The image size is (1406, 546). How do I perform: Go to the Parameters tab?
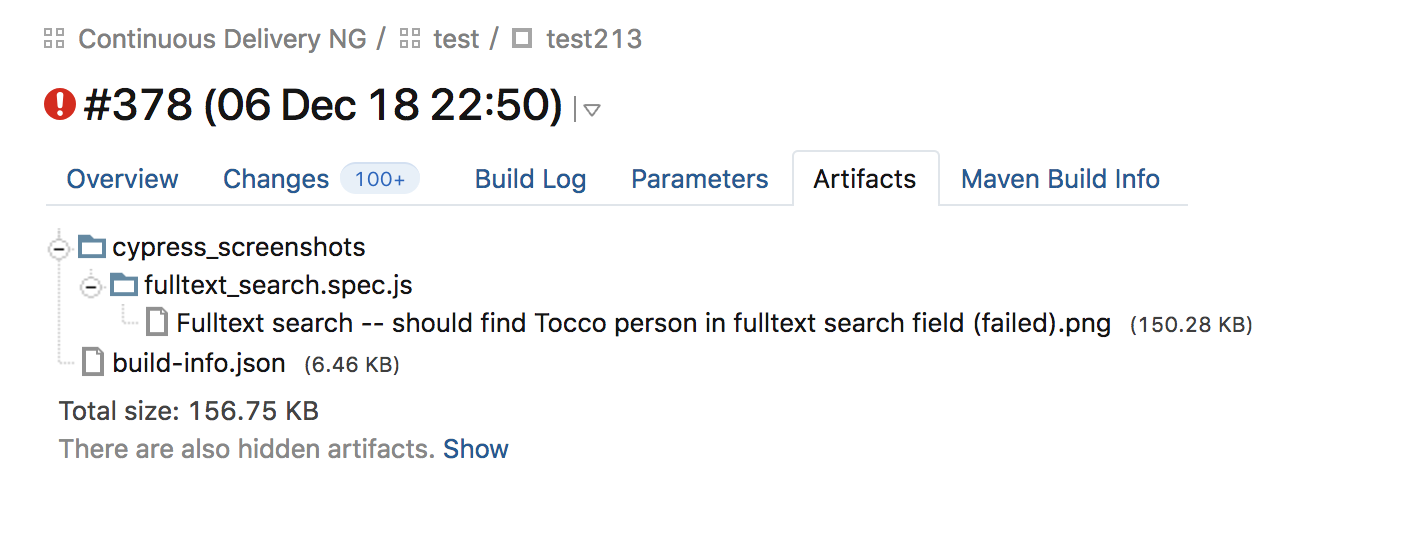700,179
